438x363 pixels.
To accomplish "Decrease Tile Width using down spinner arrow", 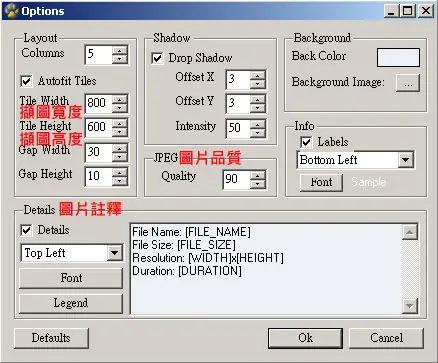I will 120,108.
